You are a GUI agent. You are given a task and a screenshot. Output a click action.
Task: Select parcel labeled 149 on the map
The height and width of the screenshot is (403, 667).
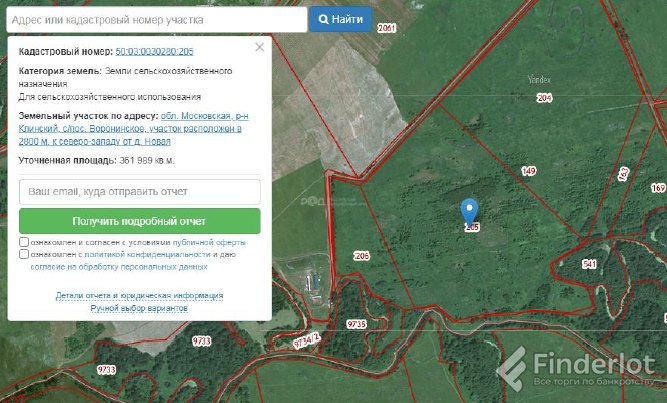[528, 172]
